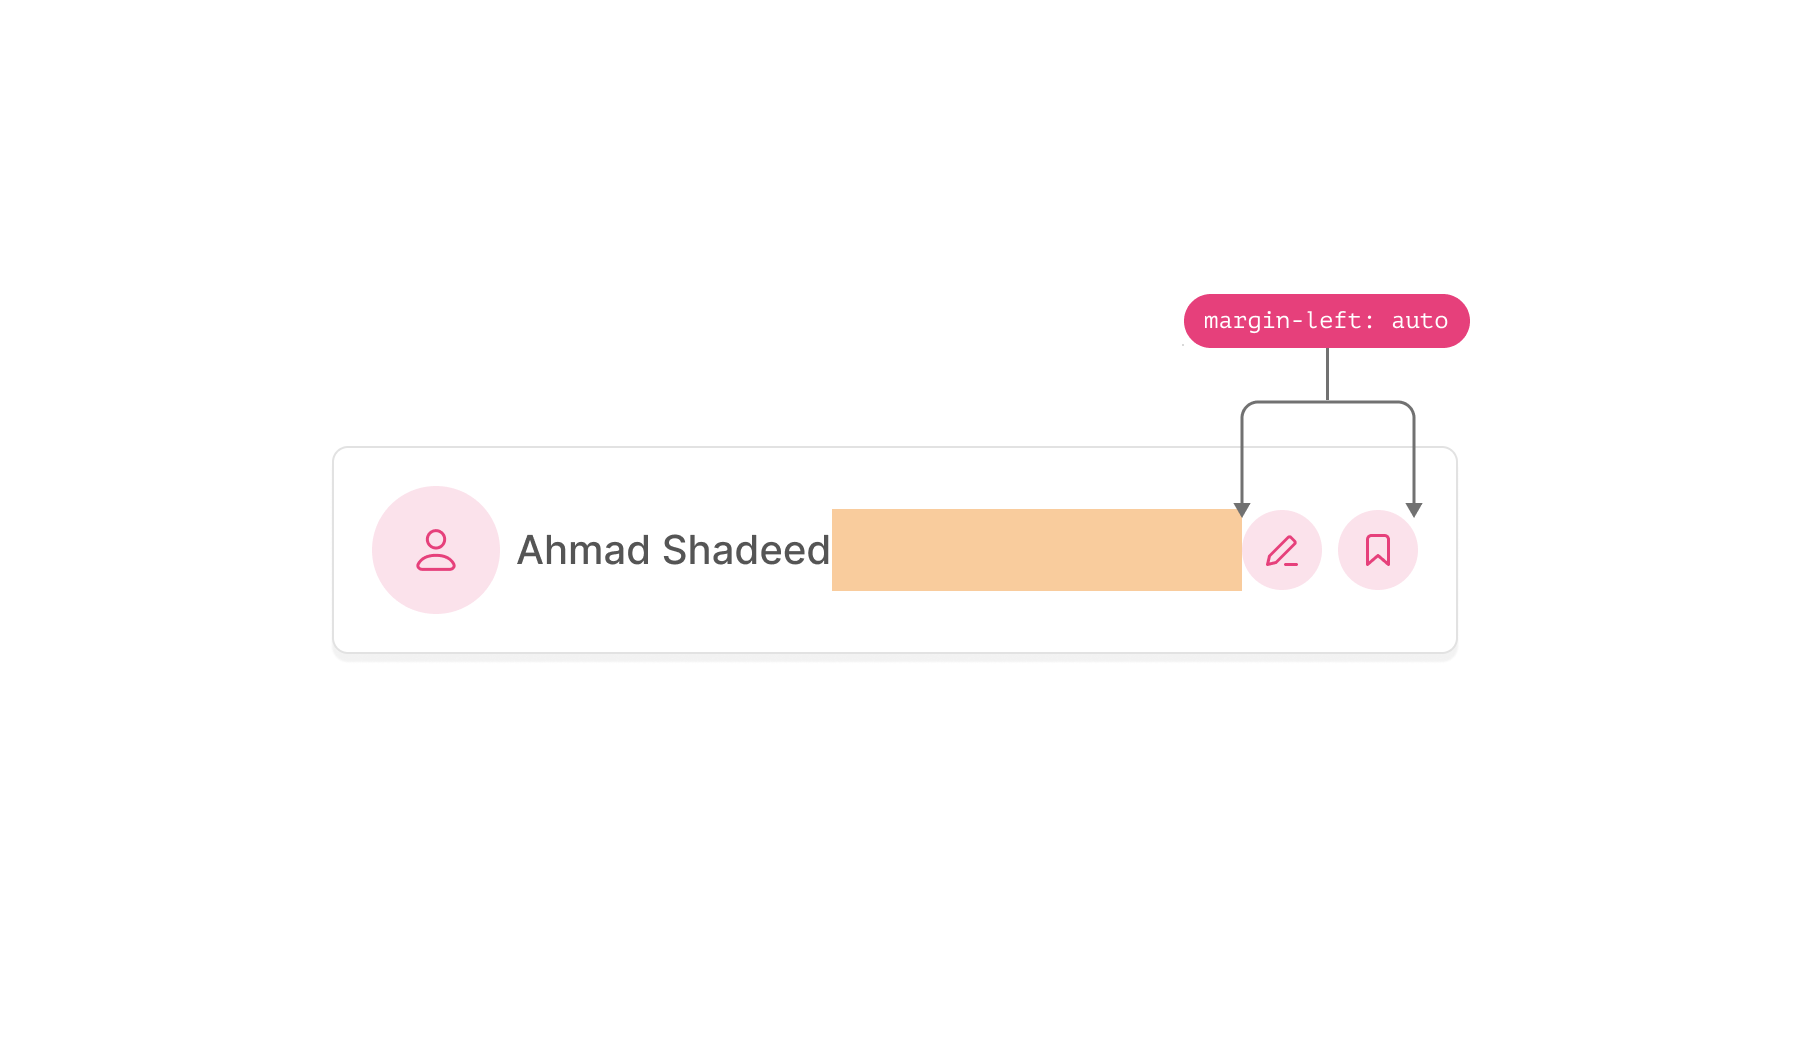Click the gap between avatar and name
Image resolution: width=1800 pixels, height=1062 pixels.
point(508,550)
